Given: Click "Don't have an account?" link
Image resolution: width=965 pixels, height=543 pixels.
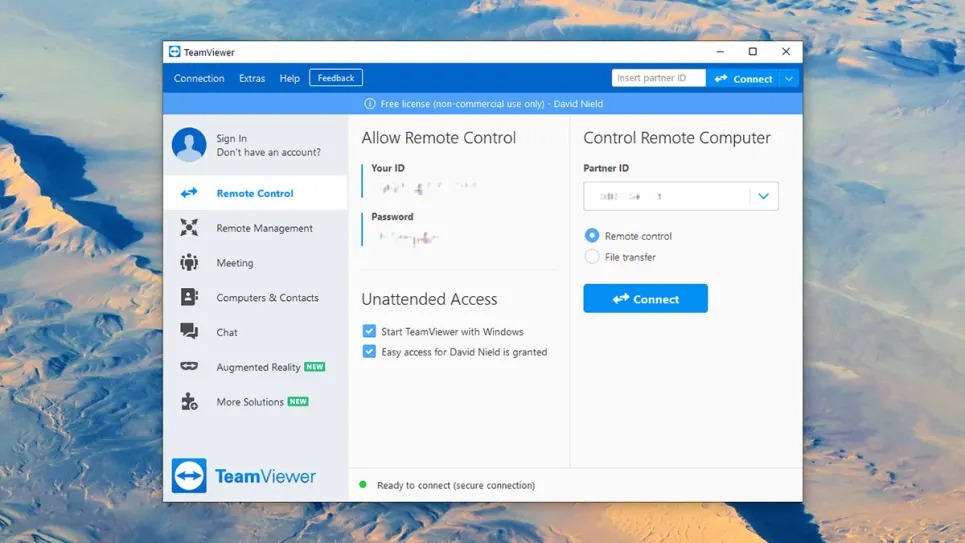Looking at the screenshot, I should pyautogui.click(x=268, y=152).
